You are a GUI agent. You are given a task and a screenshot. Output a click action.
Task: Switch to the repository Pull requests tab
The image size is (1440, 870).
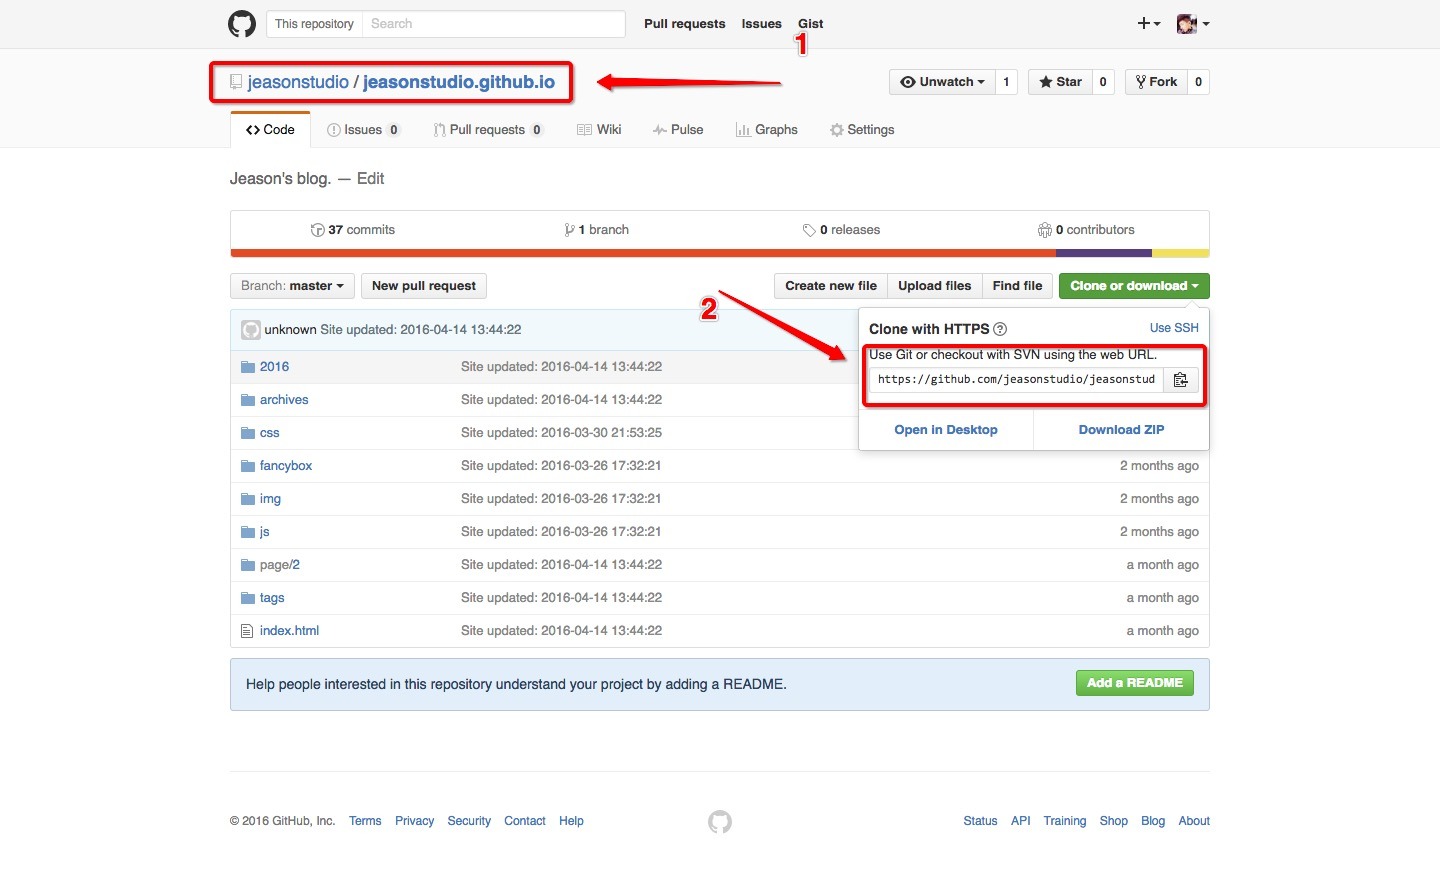coord(488,130)
